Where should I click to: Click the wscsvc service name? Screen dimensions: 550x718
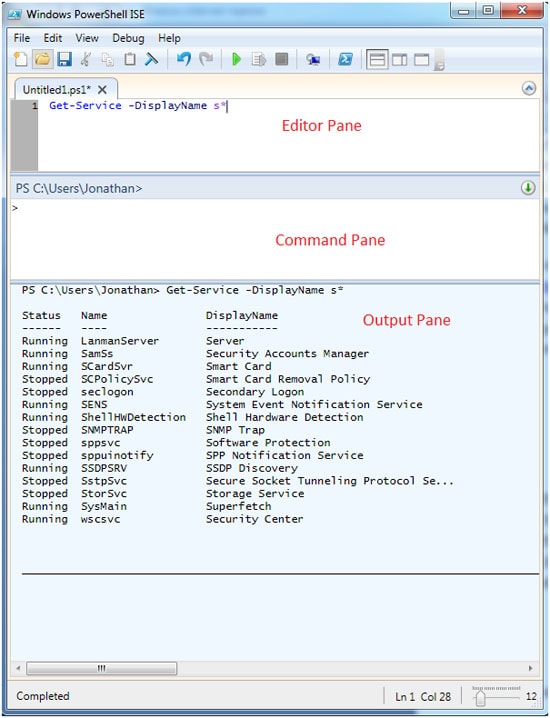[x=100, y=520]
